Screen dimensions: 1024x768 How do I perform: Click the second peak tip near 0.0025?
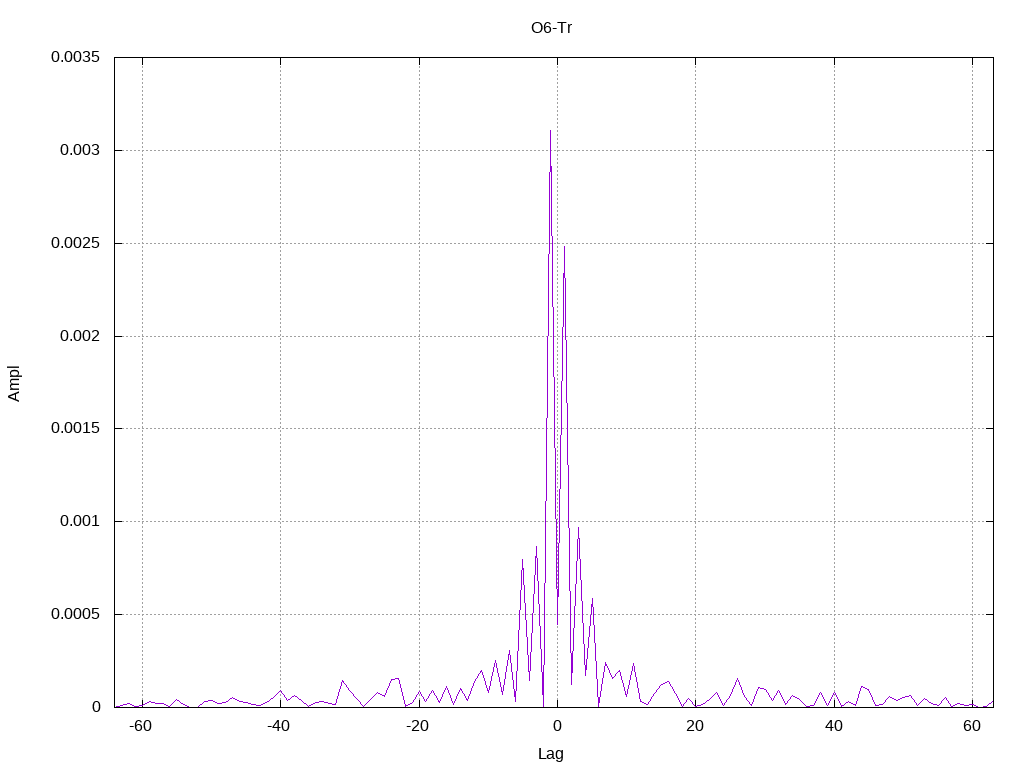[x=564, y=247]
